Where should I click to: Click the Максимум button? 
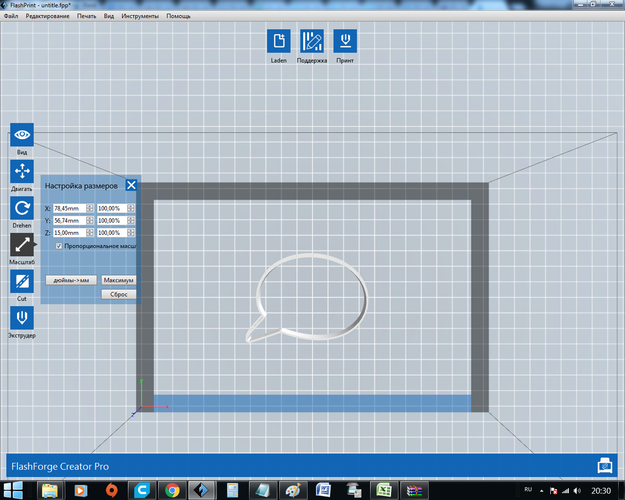coord(118,280)
